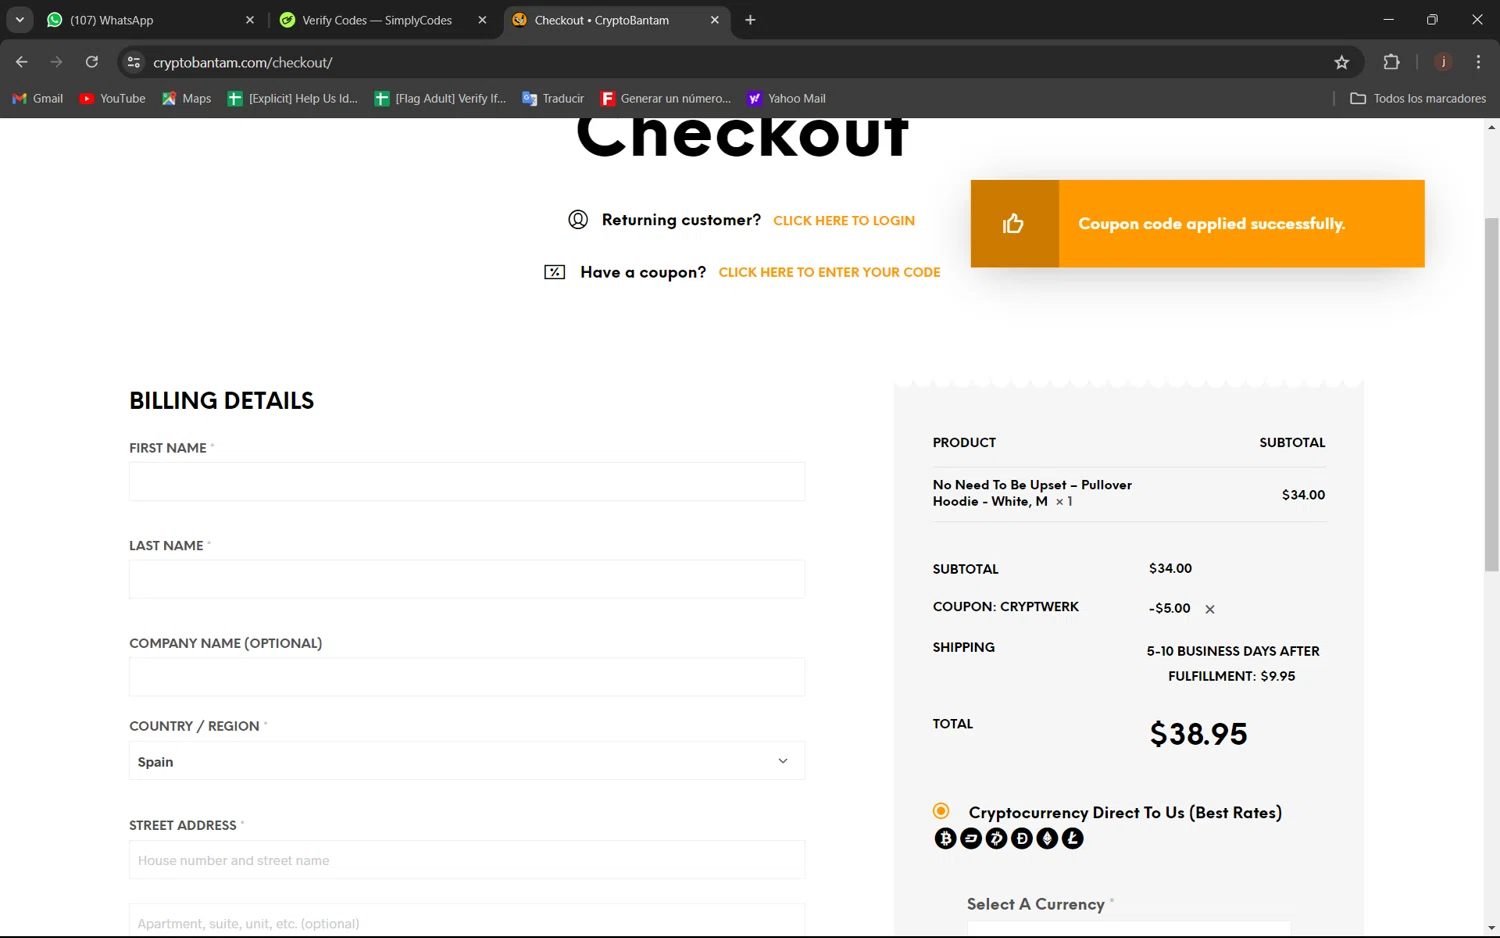Close the Verify Codes SimplyCodes tab

(482, 20)
